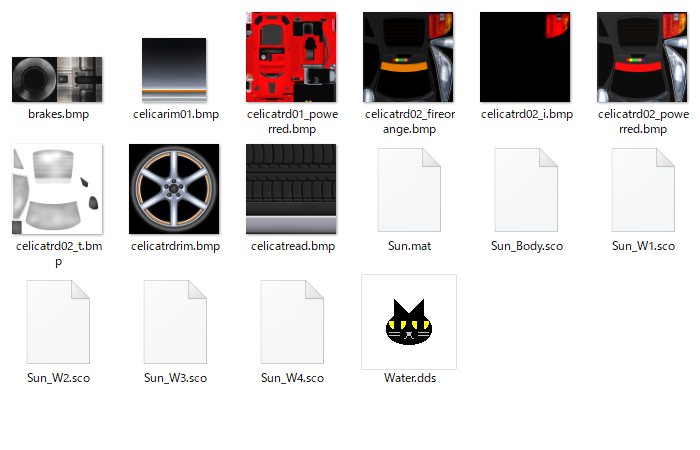Click the celicatrd01_powerred.bmp red texture thumbnail
The height and width of the screenshot is (450, 700).
coord(292,58)
